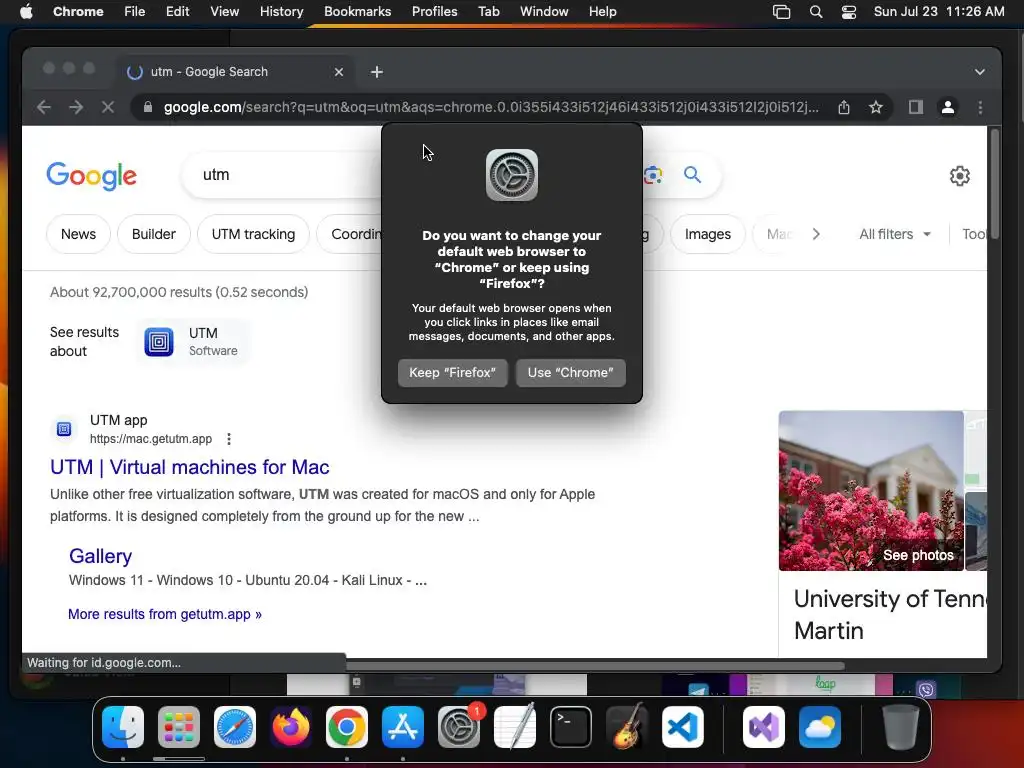Open the Help menu
1024x768 pixels.
tap(602, 11)
